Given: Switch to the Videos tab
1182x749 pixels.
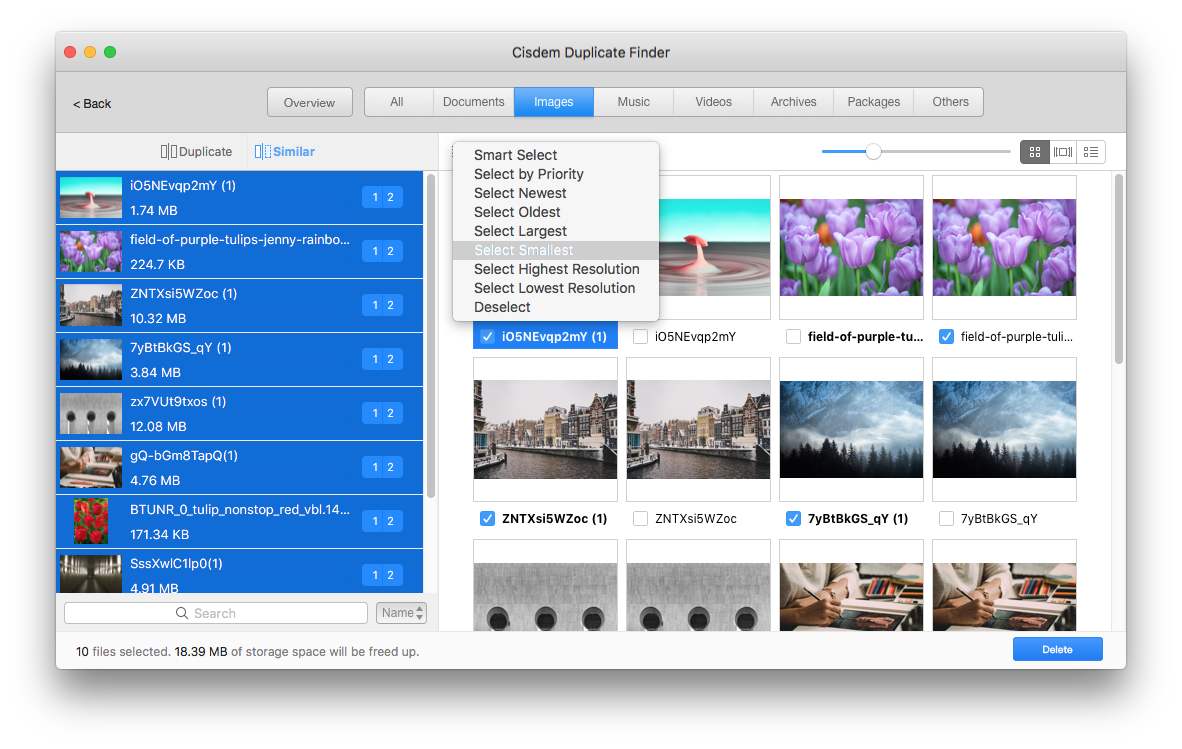Looking at the screenshot, I should pyautogui.click(x=713, y=102).
